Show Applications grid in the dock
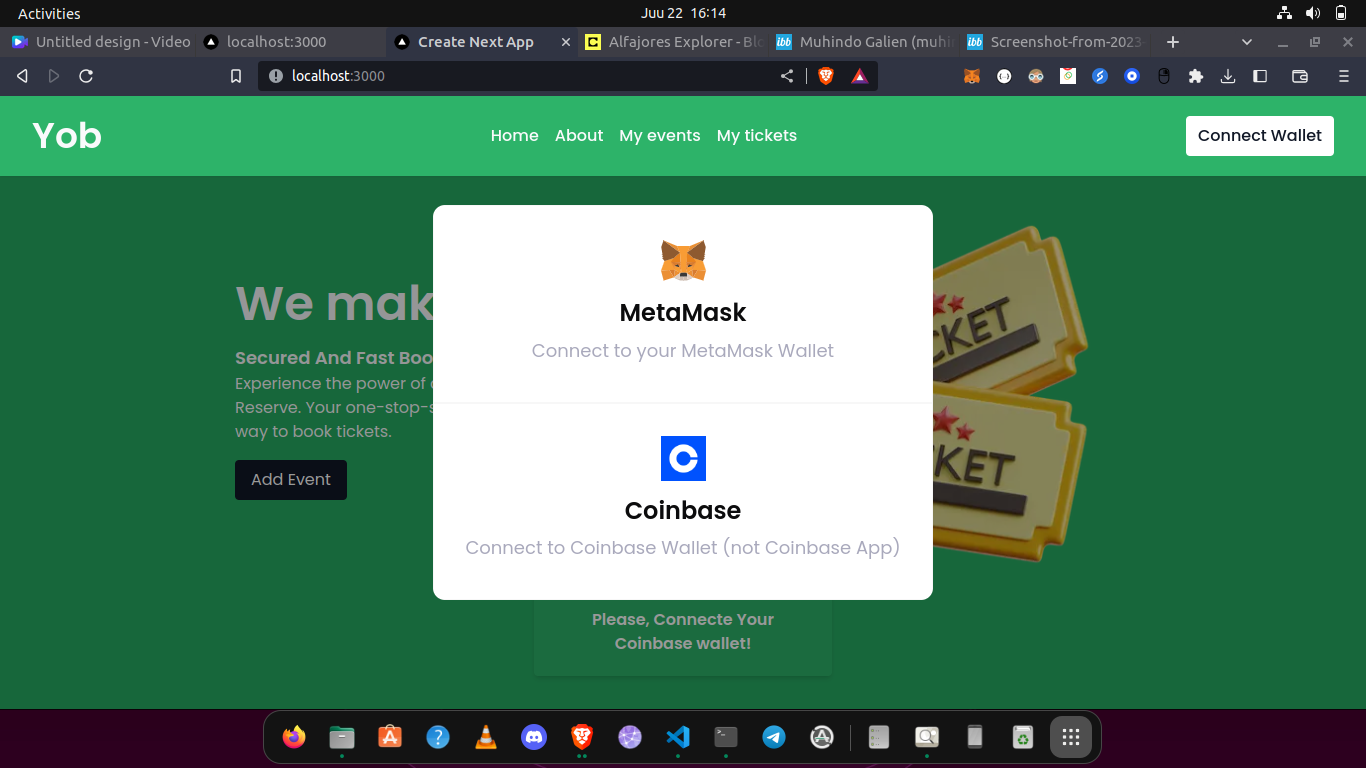This screenshot has height=768, width=1366. pyautogui.click(x=1071, y=737)
